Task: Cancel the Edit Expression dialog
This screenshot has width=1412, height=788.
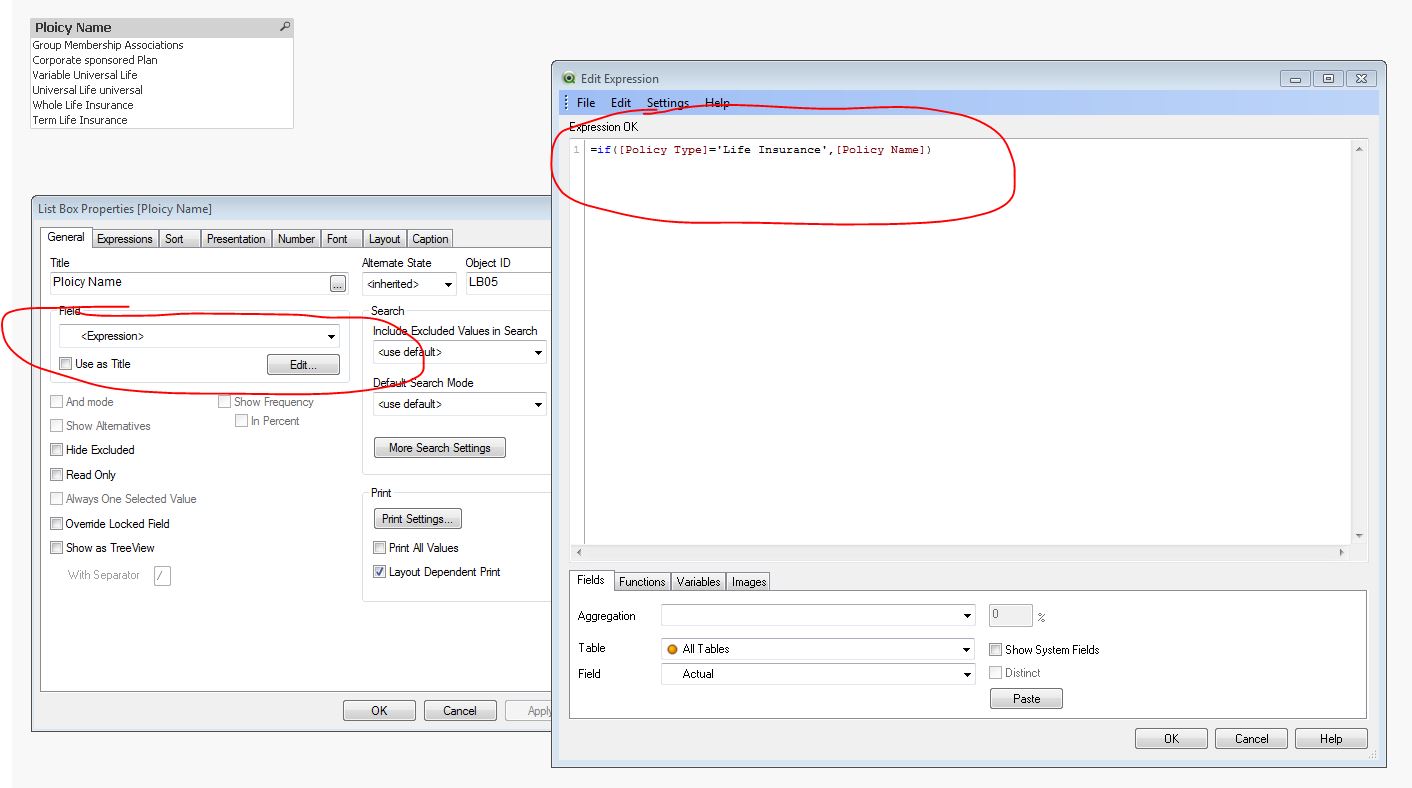Action: point(1251,739)
